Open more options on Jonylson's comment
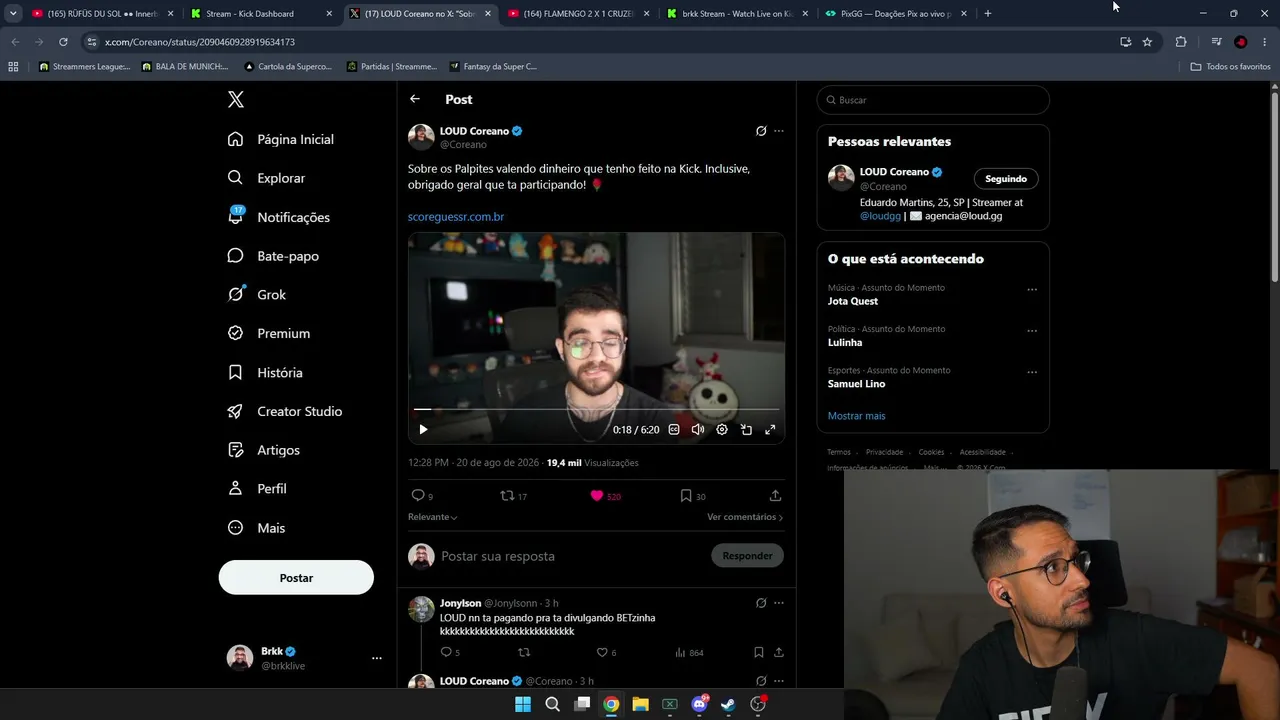 [779, 603]
